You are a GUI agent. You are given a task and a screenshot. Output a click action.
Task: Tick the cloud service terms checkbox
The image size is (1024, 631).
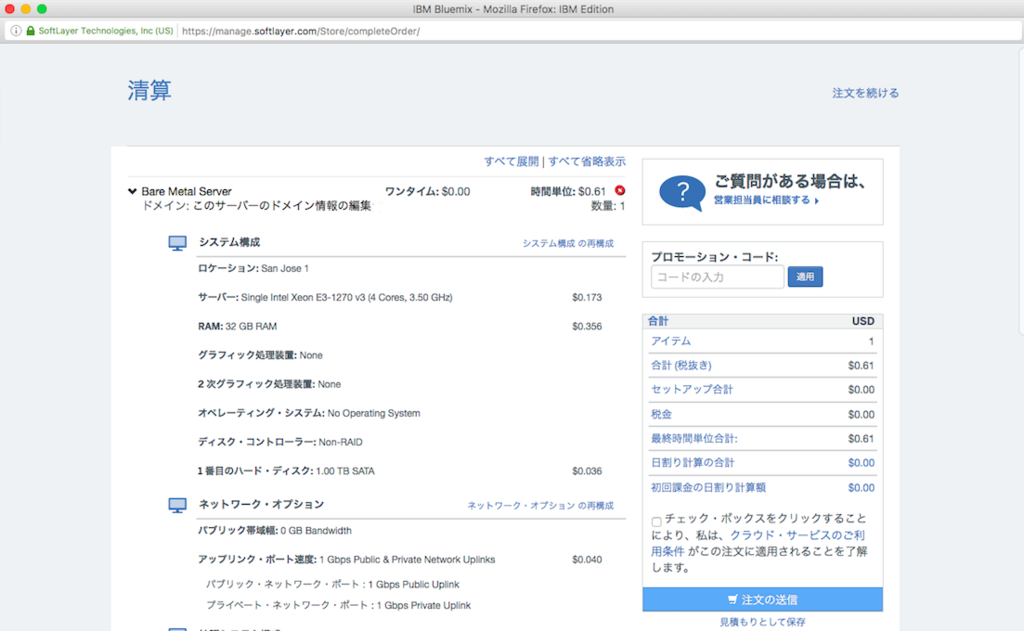click(656, 521)
